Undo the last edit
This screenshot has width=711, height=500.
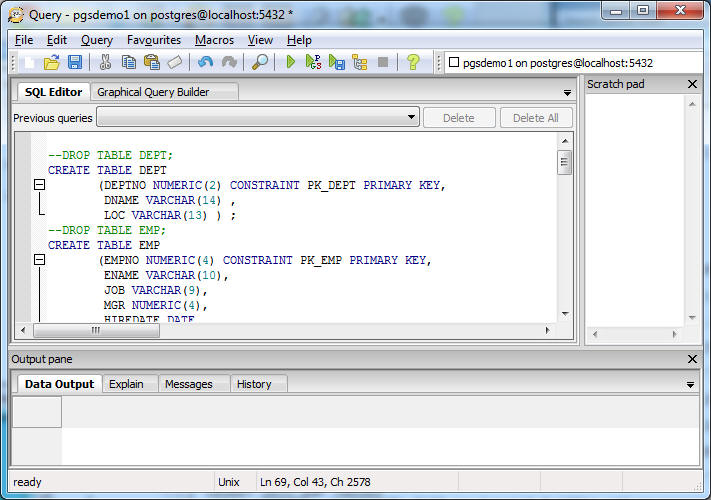(205, 62)
